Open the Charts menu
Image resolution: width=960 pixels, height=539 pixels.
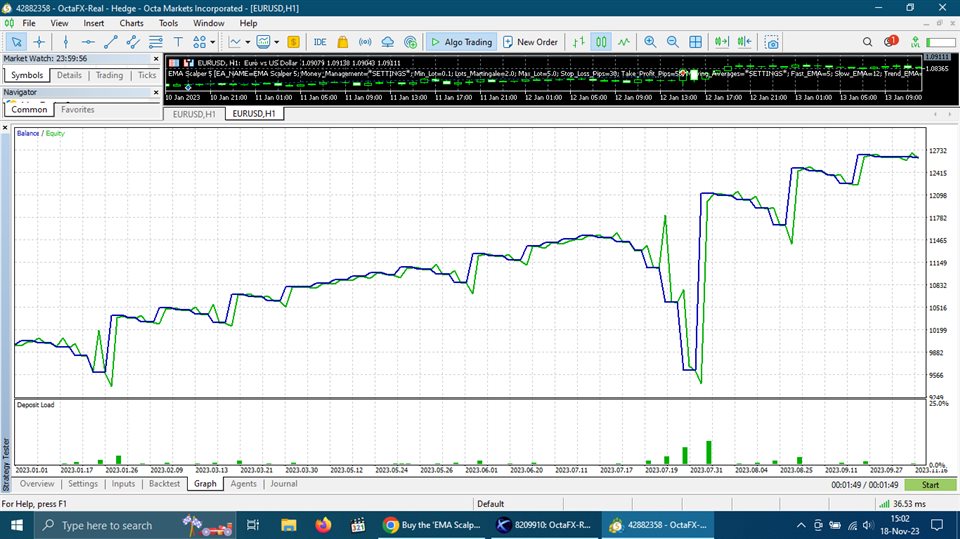(x=131, y=23)
